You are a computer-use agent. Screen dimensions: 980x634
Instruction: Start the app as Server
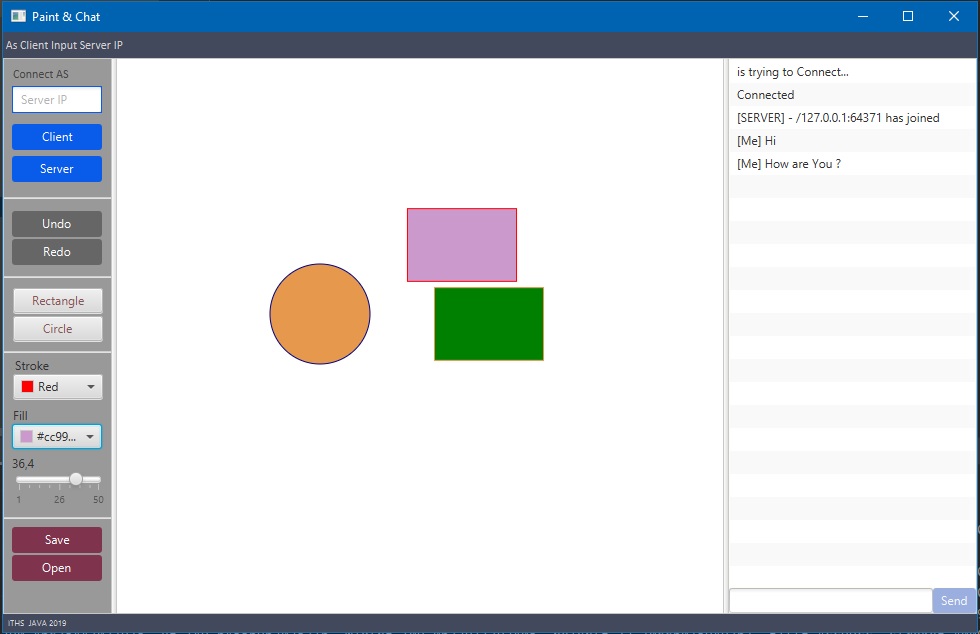57,169
